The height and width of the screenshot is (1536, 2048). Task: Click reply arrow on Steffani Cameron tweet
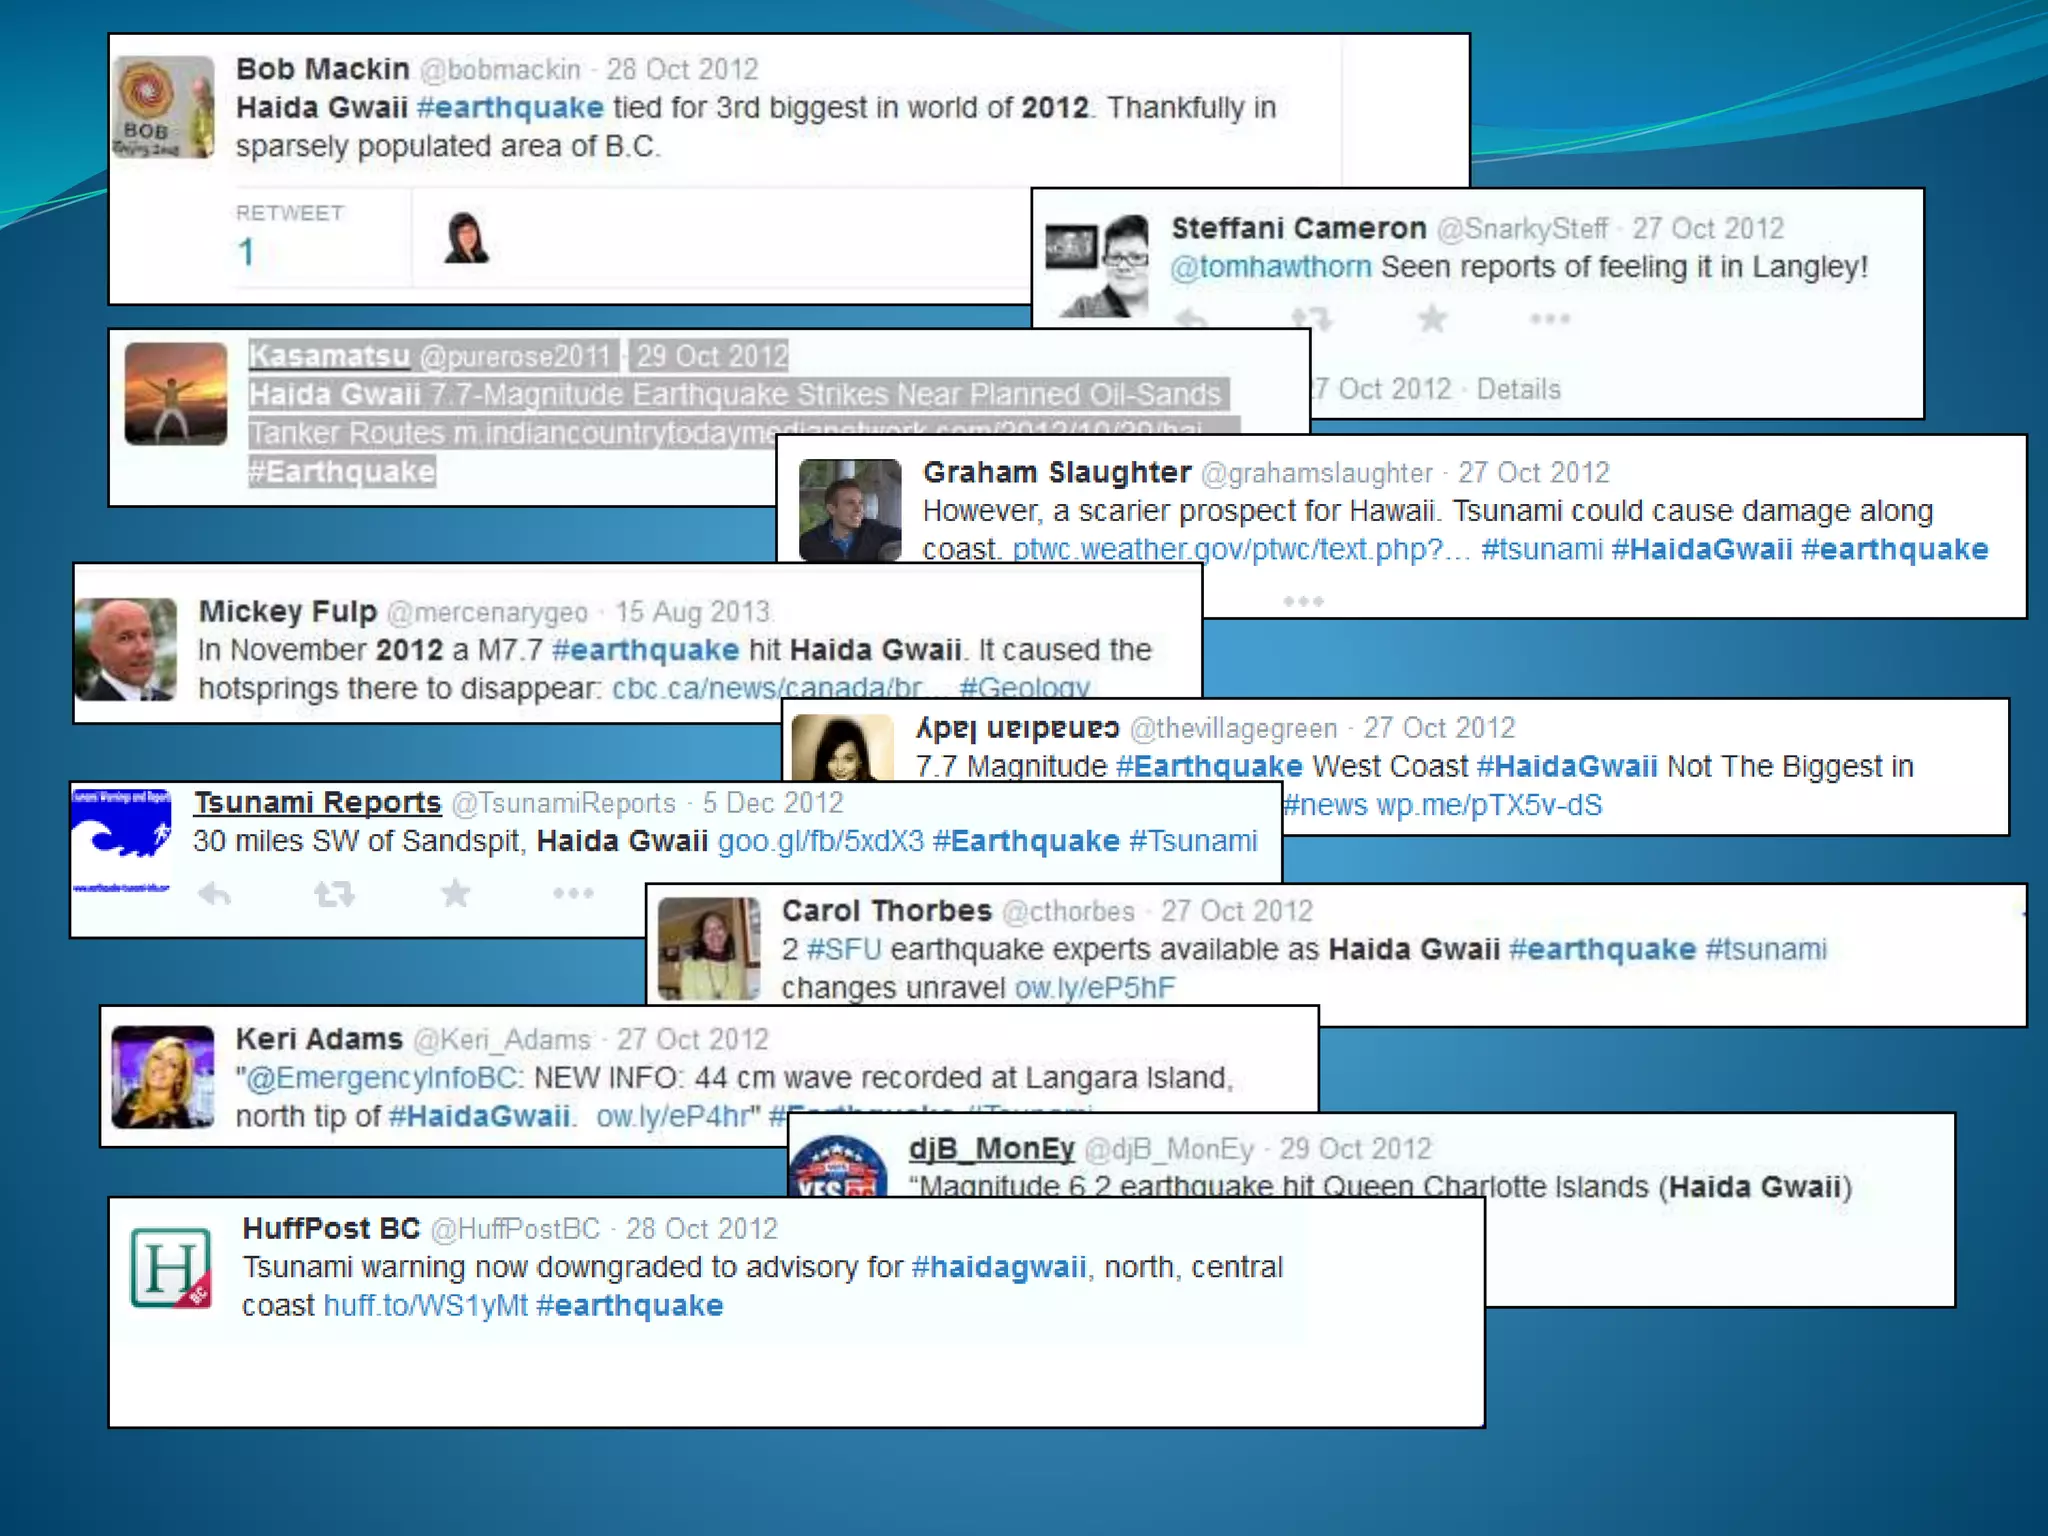point(1191,319)
